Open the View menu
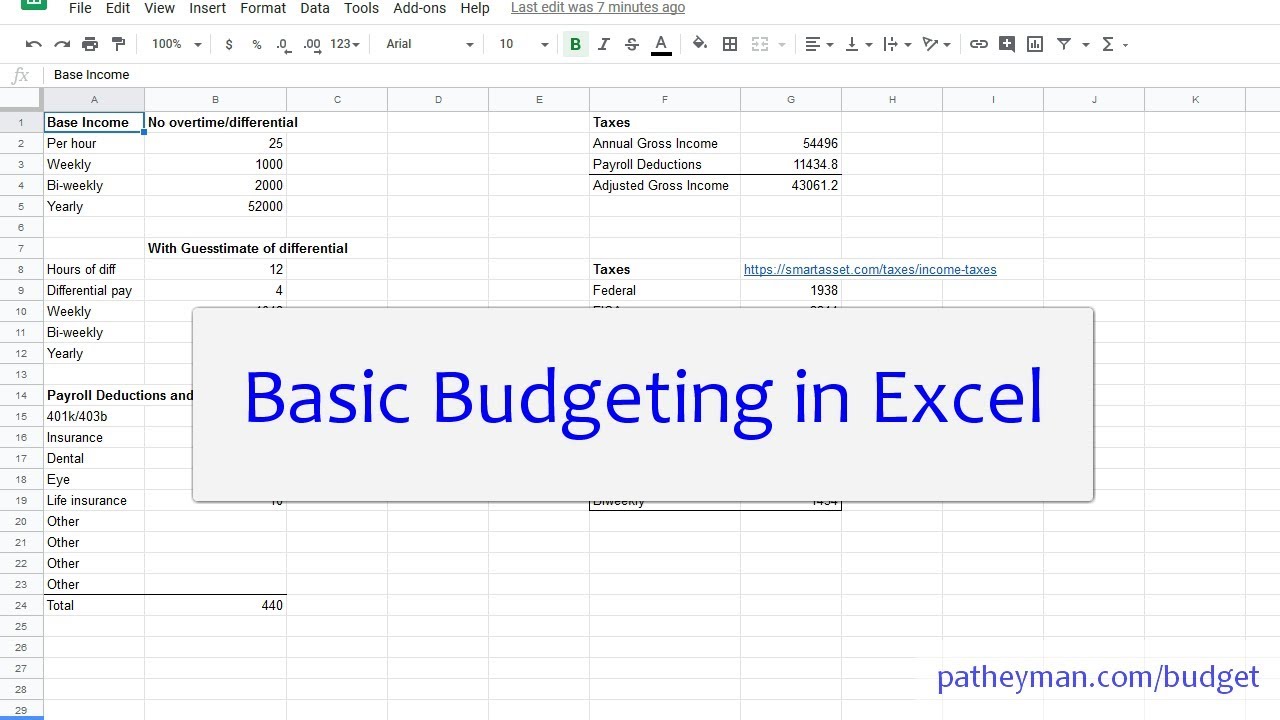 tap(159, 8)
